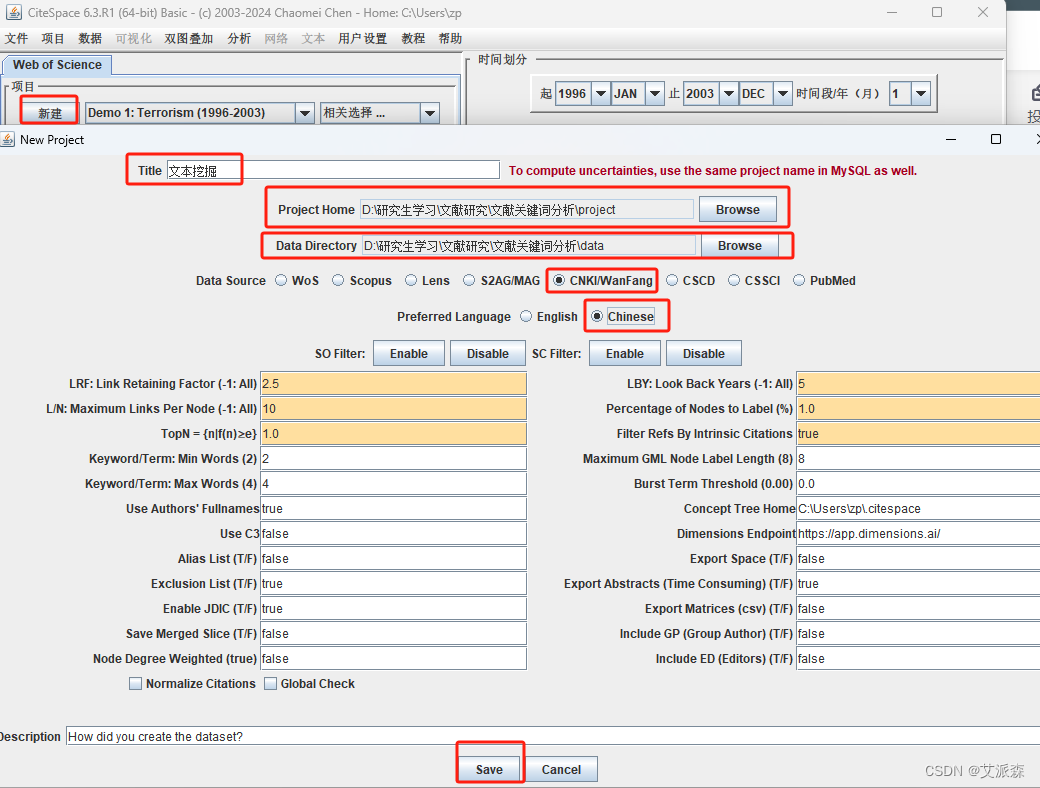Open the start year 1996 dropdown
Image resolution: width=1040 pixels, height=788 pixels.
[600, 94]
